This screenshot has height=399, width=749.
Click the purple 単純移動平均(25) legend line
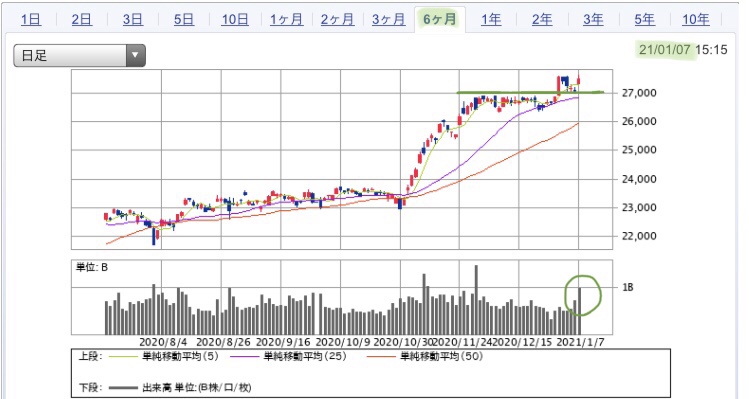pos(246,356)
